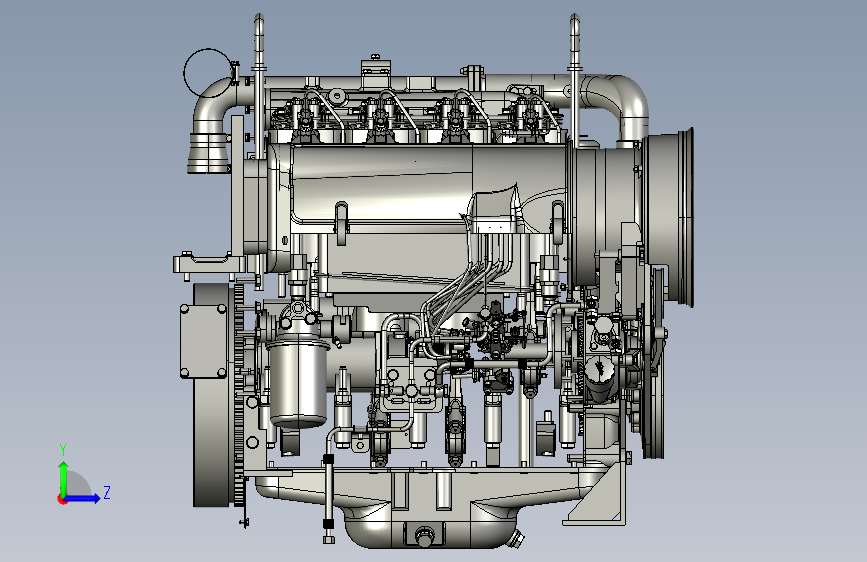Click the 'Y' axis label

(x=63, y=450)
